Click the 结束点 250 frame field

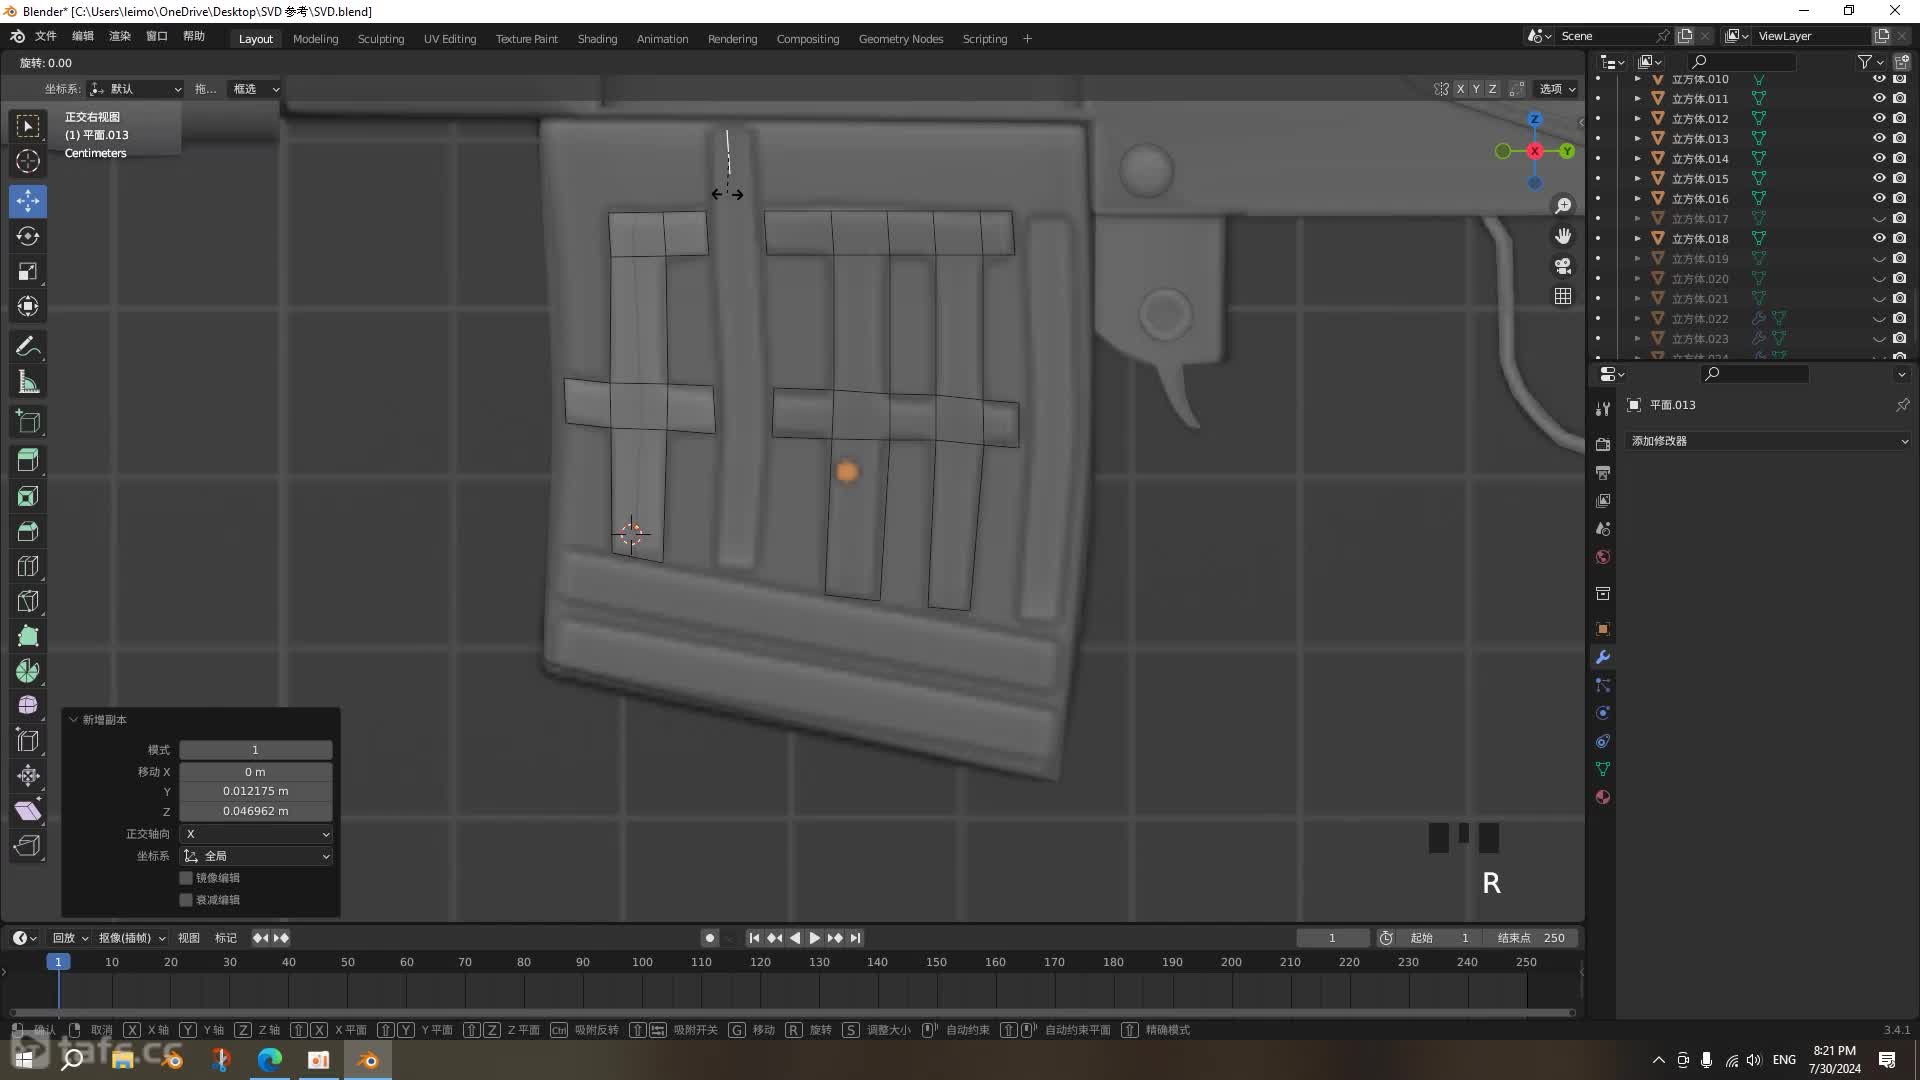pos(1531,938)
